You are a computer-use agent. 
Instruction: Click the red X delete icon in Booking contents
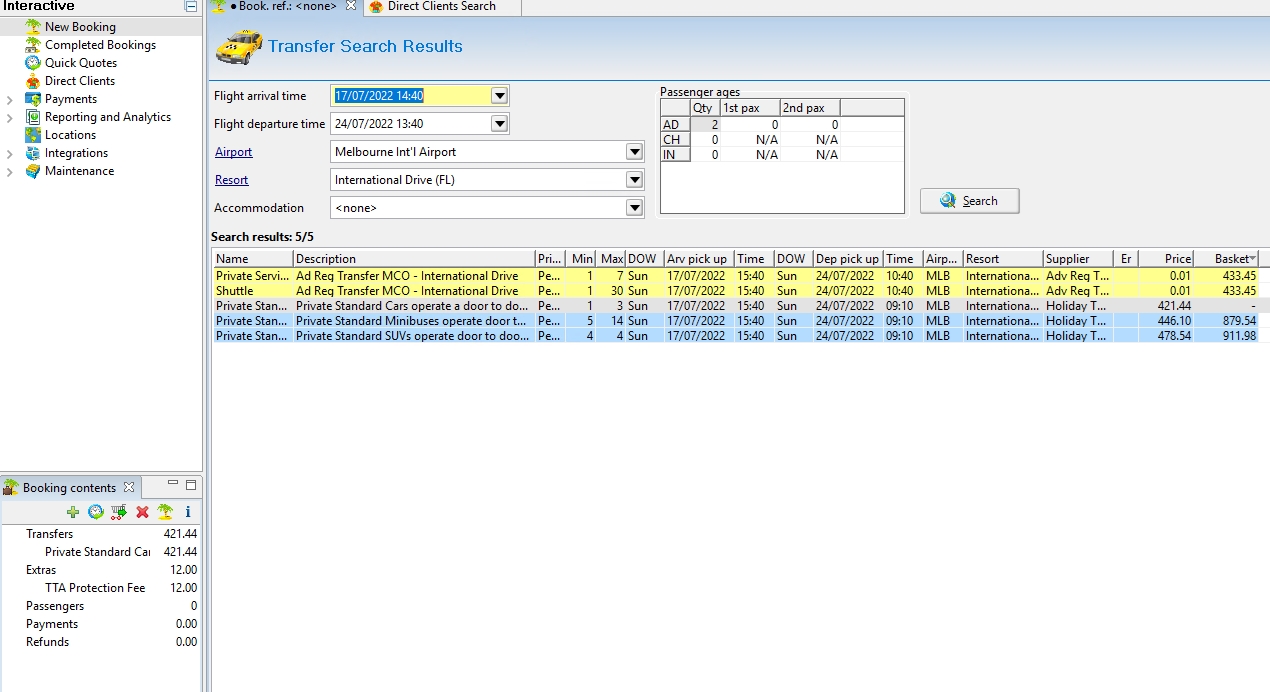(142, 512)
